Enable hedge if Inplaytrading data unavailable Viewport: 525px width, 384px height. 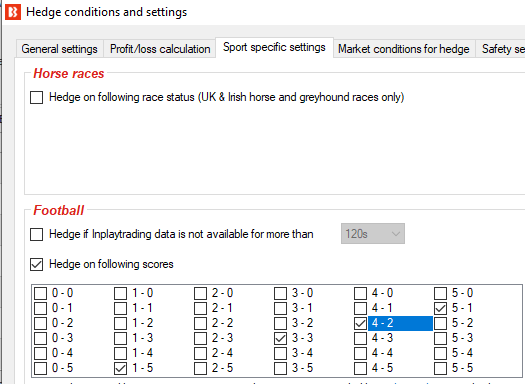click(x=36, y=234)
